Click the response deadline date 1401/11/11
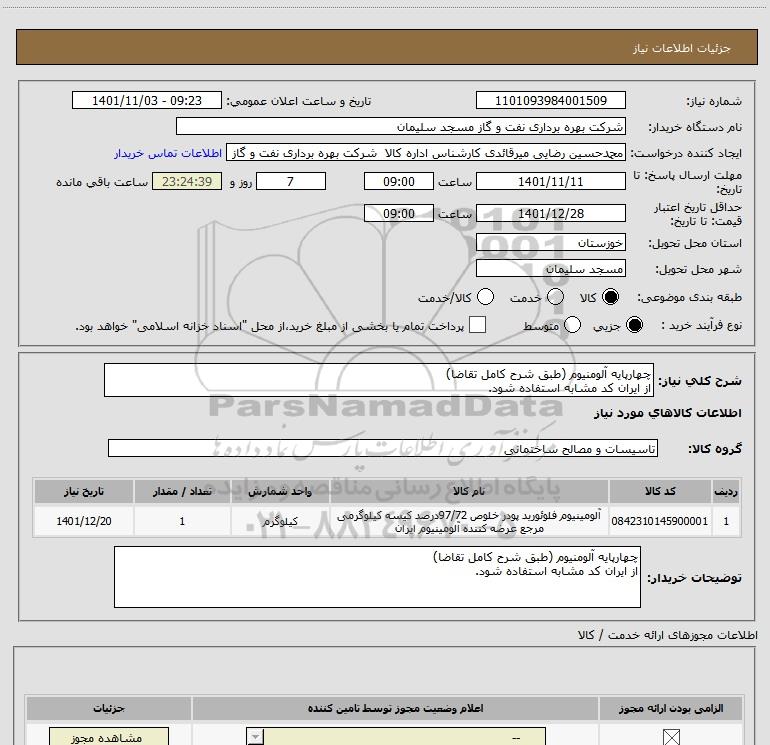770x745 pixels. 550,181
